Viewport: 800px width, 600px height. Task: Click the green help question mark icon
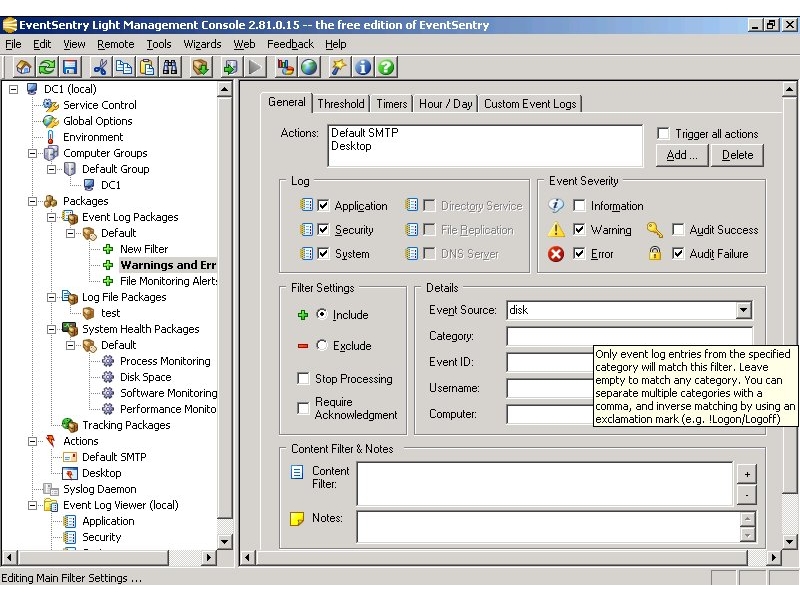click(x=386, y=67)
